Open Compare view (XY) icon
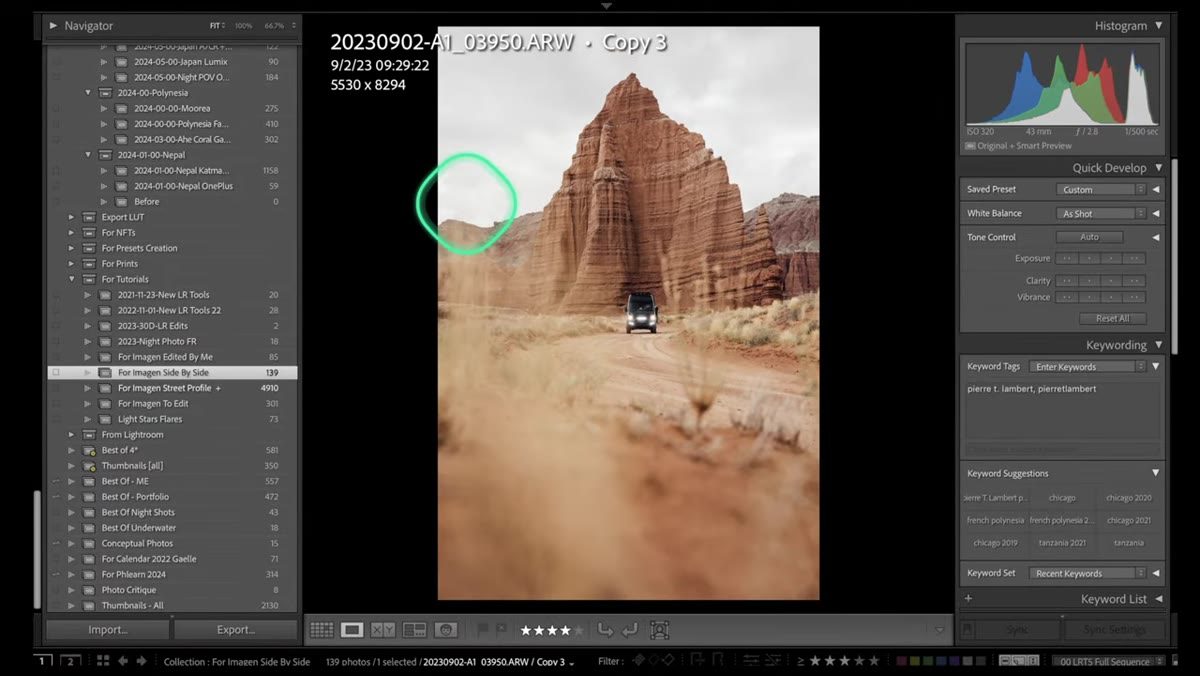The width and height of the screenshot is (1200, 676). pyautogui.click(x=383, y=630)
